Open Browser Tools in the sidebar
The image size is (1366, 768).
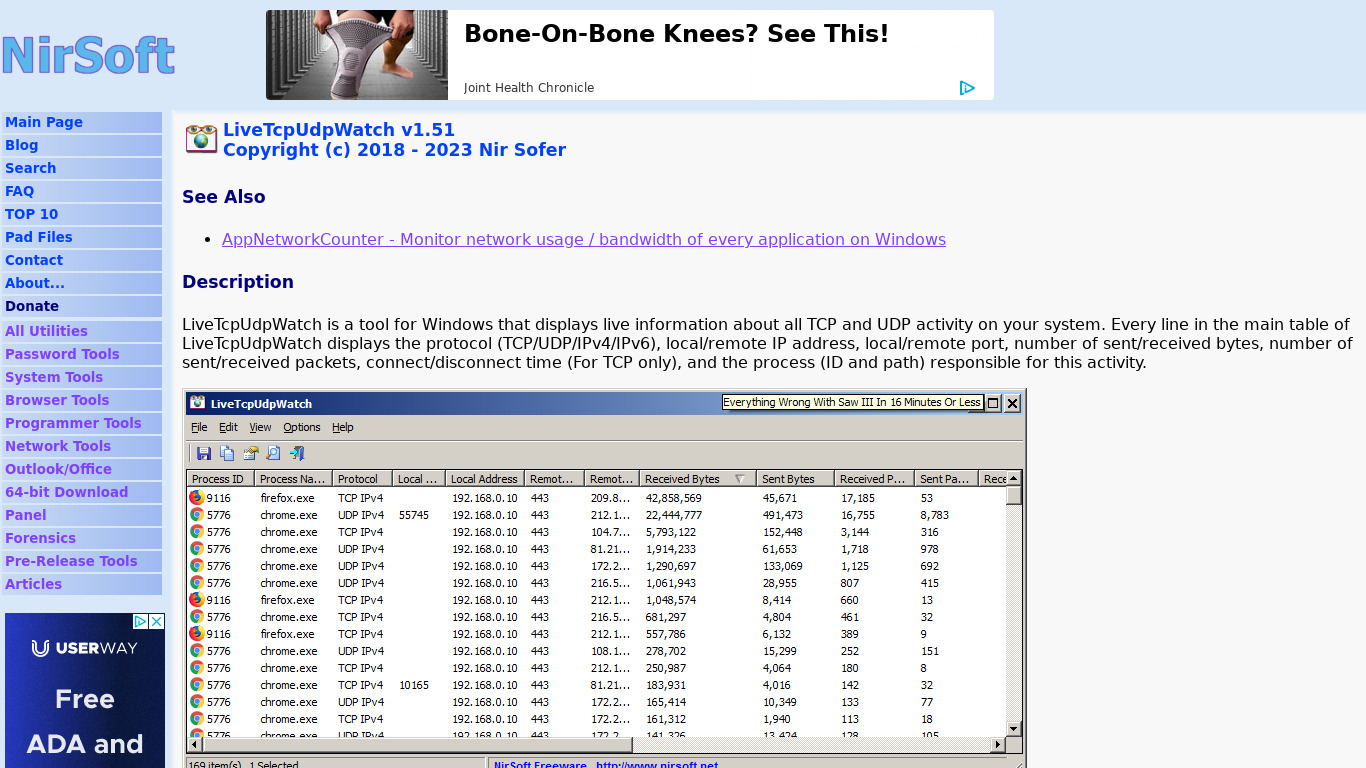click(x=57, y=400)
